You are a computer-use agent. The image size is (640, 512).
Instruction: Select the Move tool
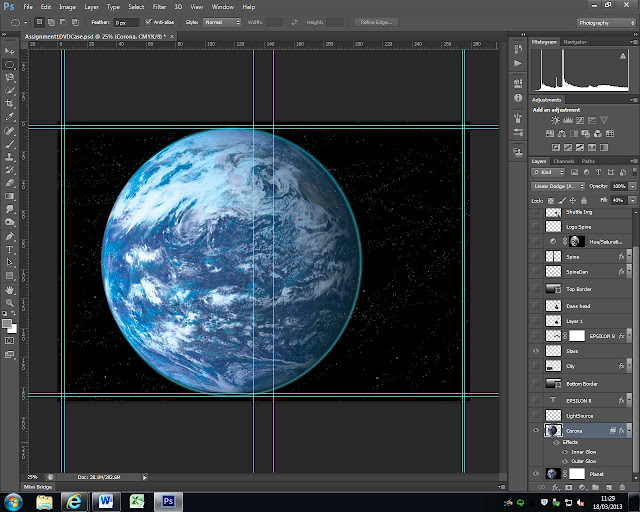(x=10, y=49)
